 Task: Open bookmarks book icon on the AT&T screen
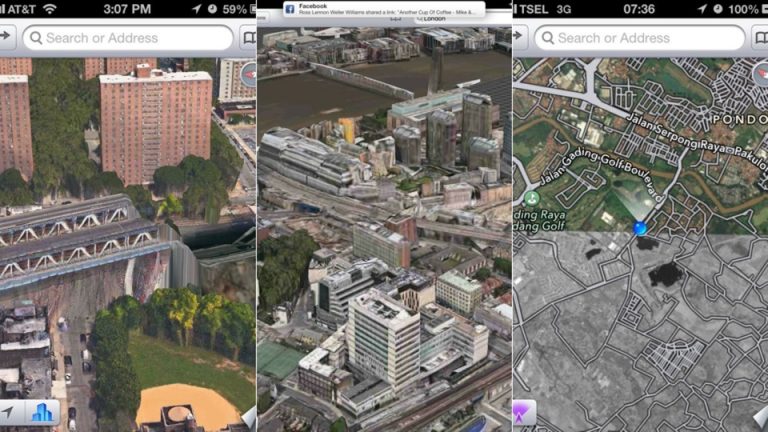point(249,38)
